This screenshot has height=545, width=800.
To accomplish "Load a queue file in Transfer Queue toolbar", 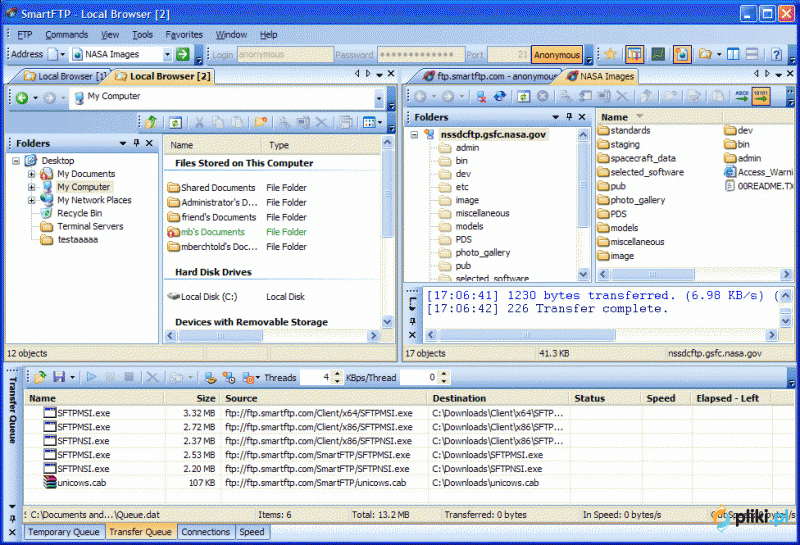I will [40, 378].
